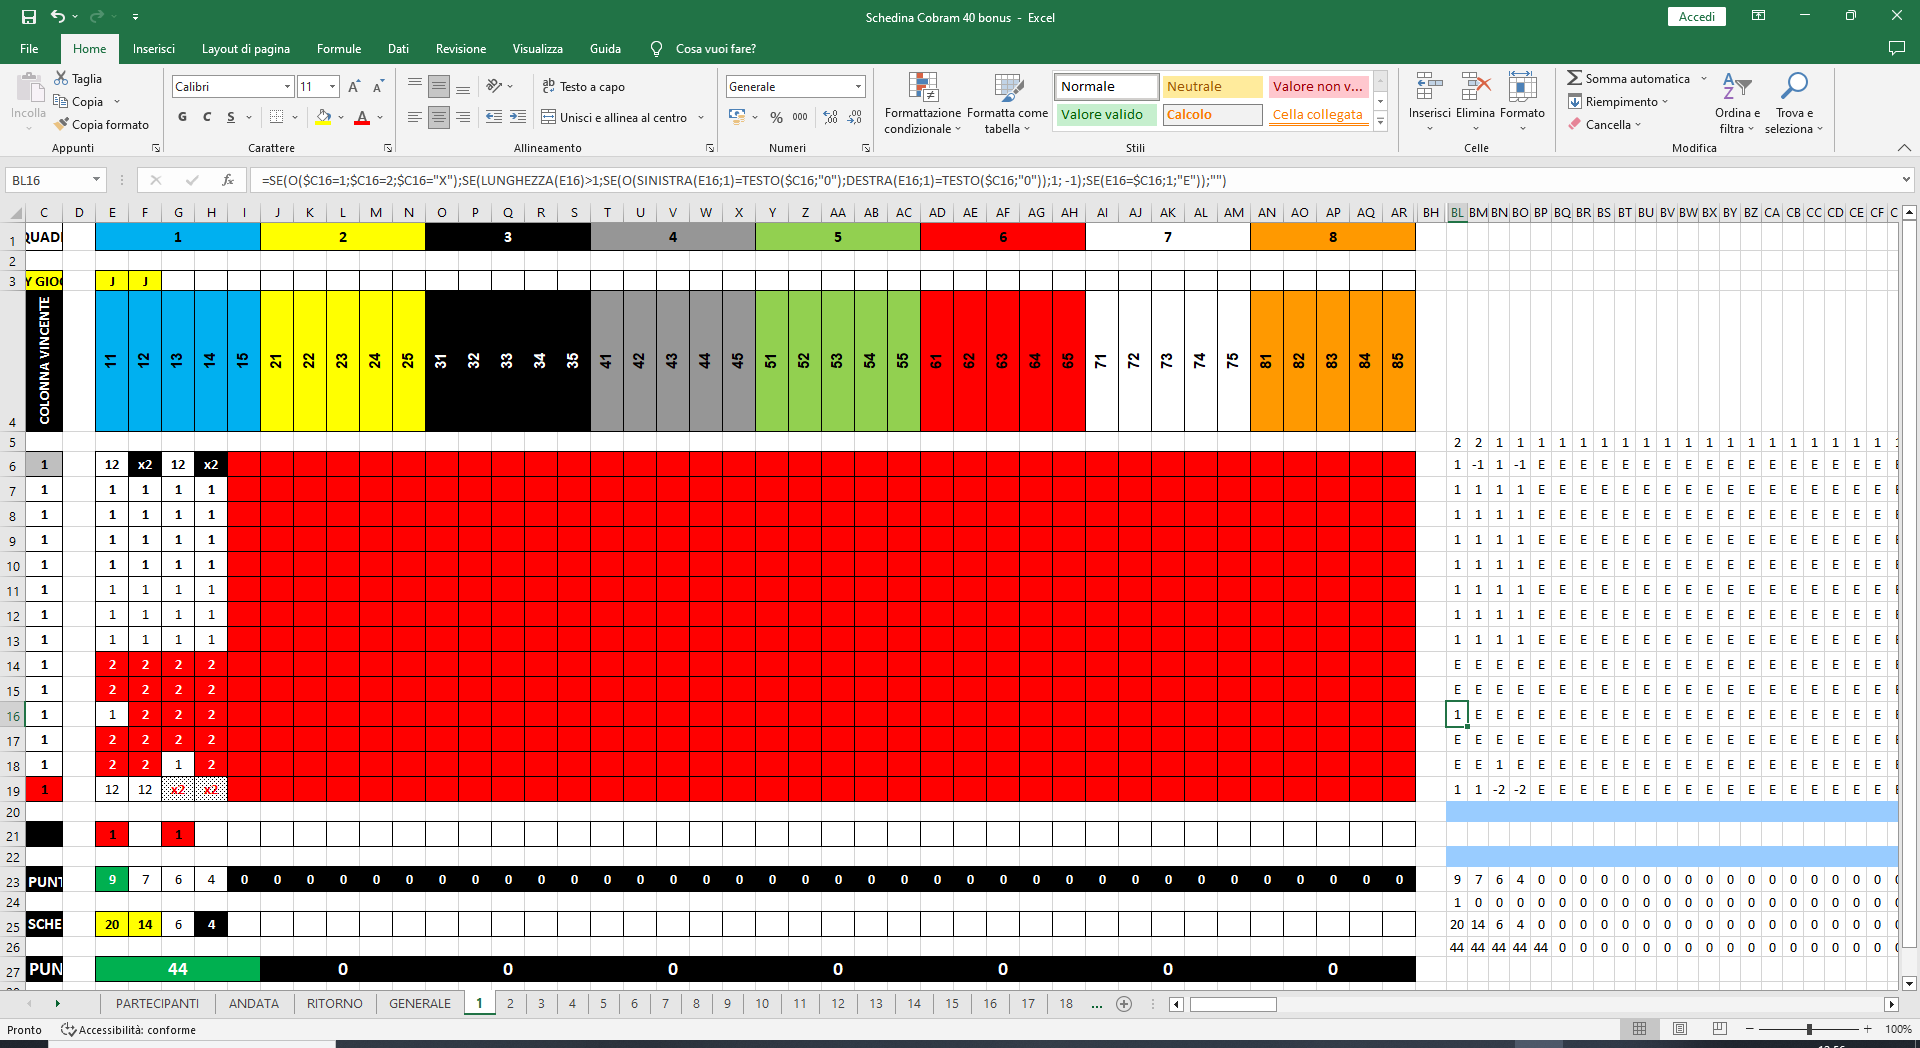Screen dimensions: 1920x1048
Task: Apply percent style format
Action: [x=776, y=117]
